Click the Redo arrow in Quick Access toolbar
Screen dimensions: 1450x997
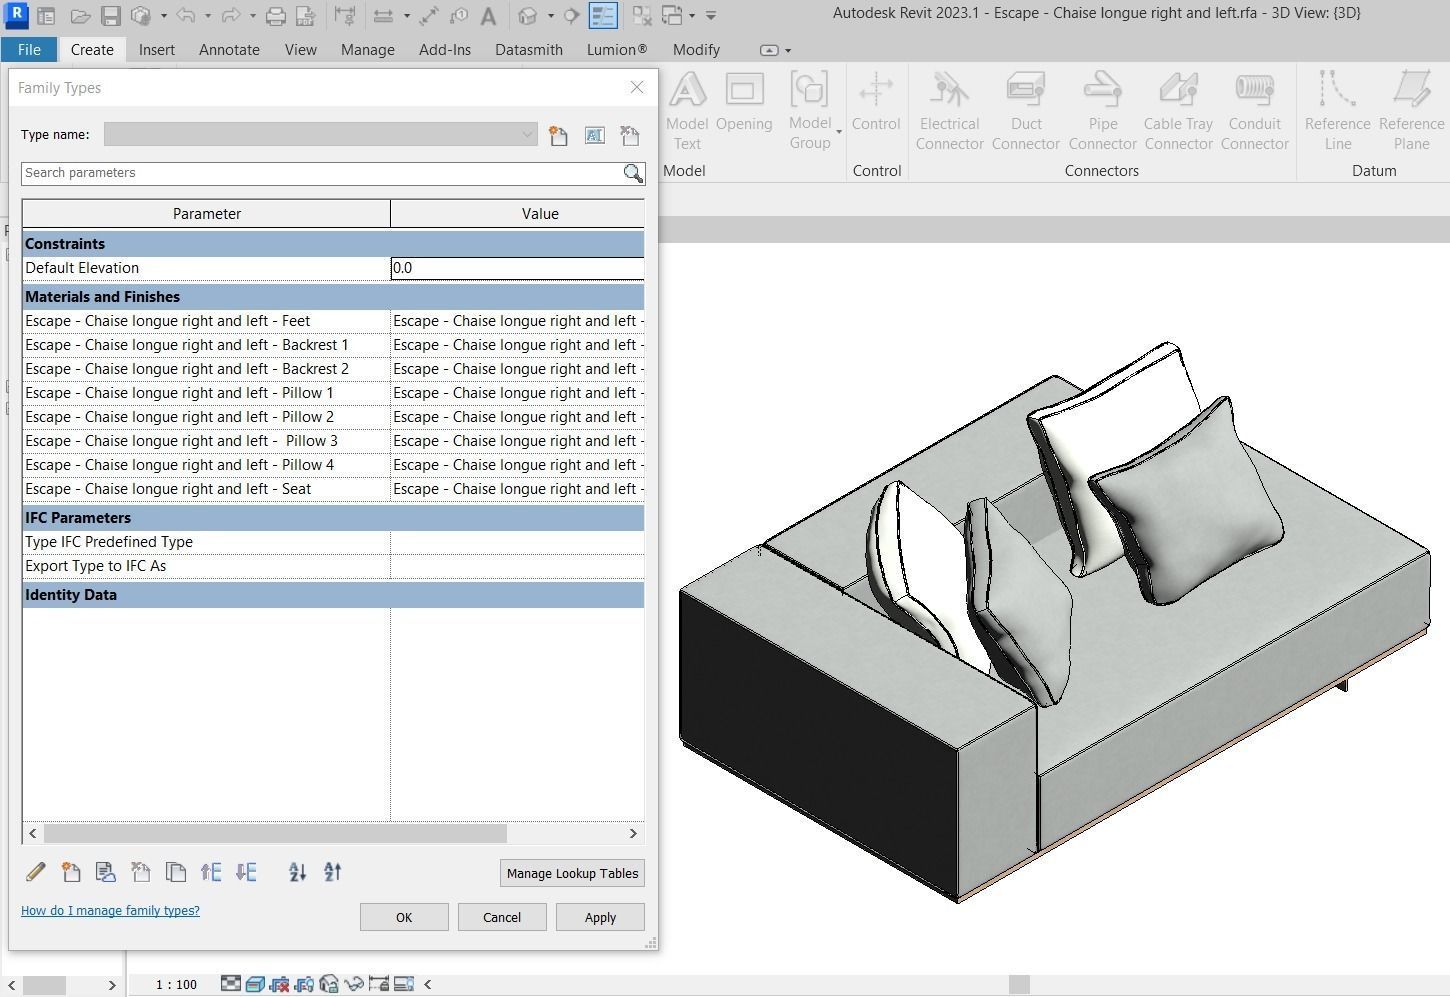click(231, 16)
